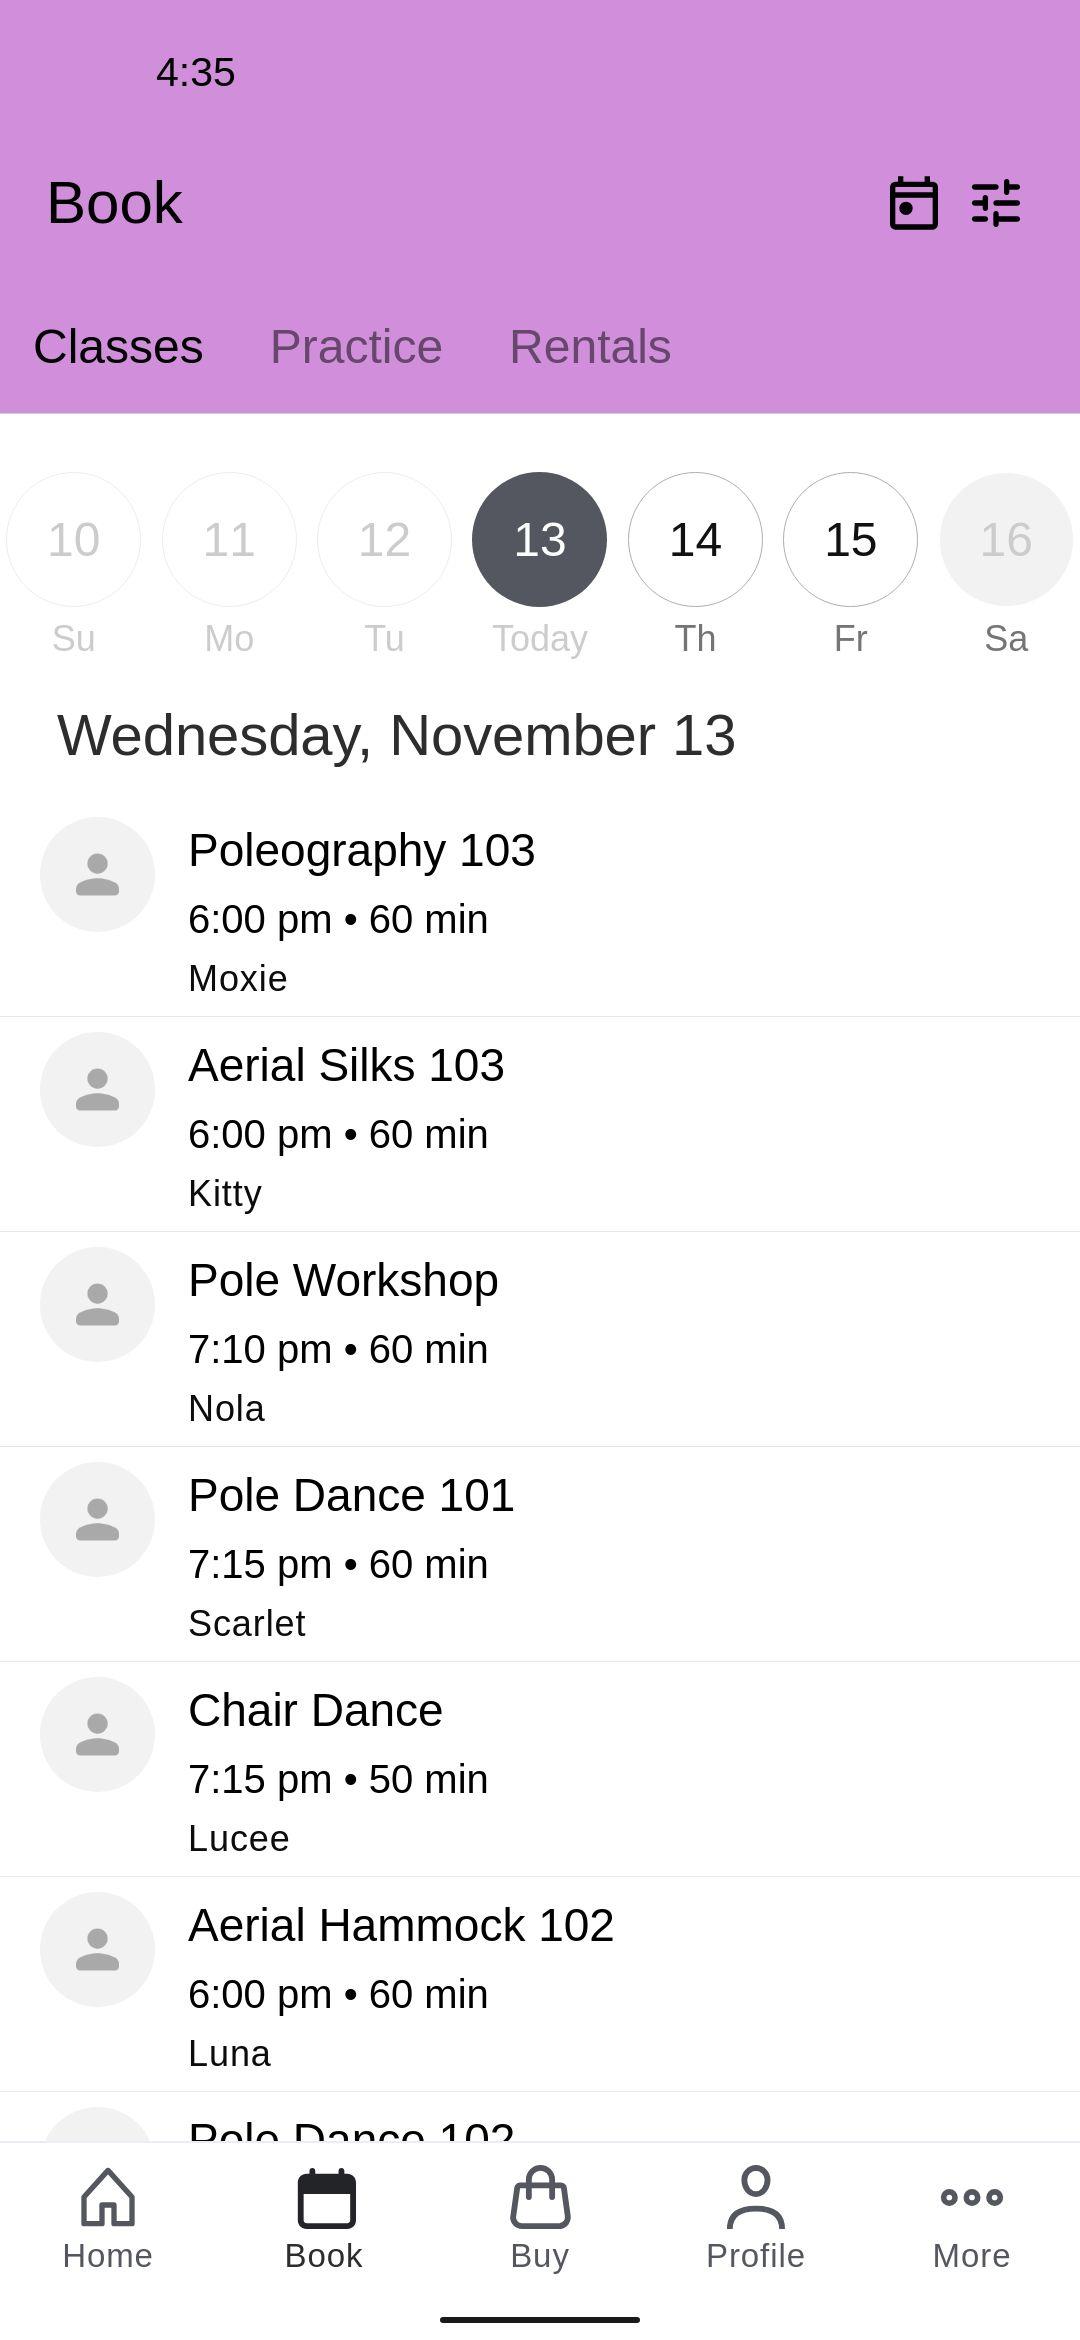Viewport: 1080px width, 2340px height.
Task: Tap Kitty's avatar beside Aerial Silks 103
Action: (x=97, y=1089)
